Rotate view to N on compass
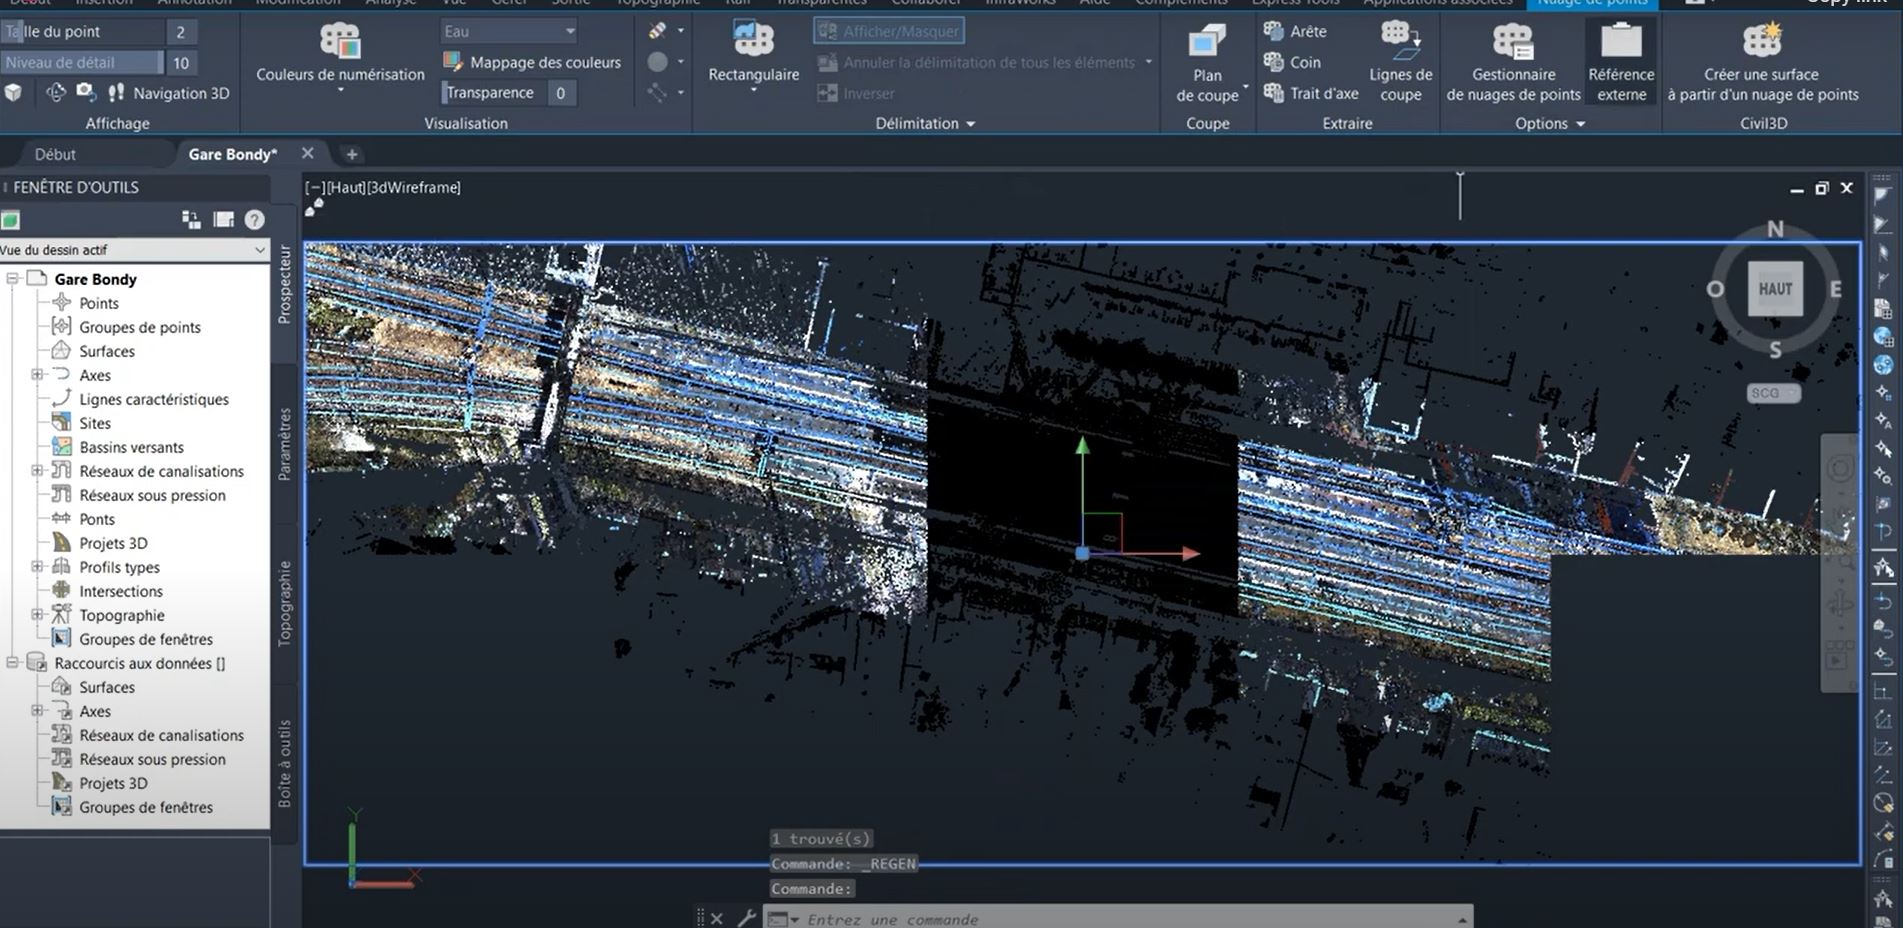The image size is (1903, 928). click(x=1775, y=229)
